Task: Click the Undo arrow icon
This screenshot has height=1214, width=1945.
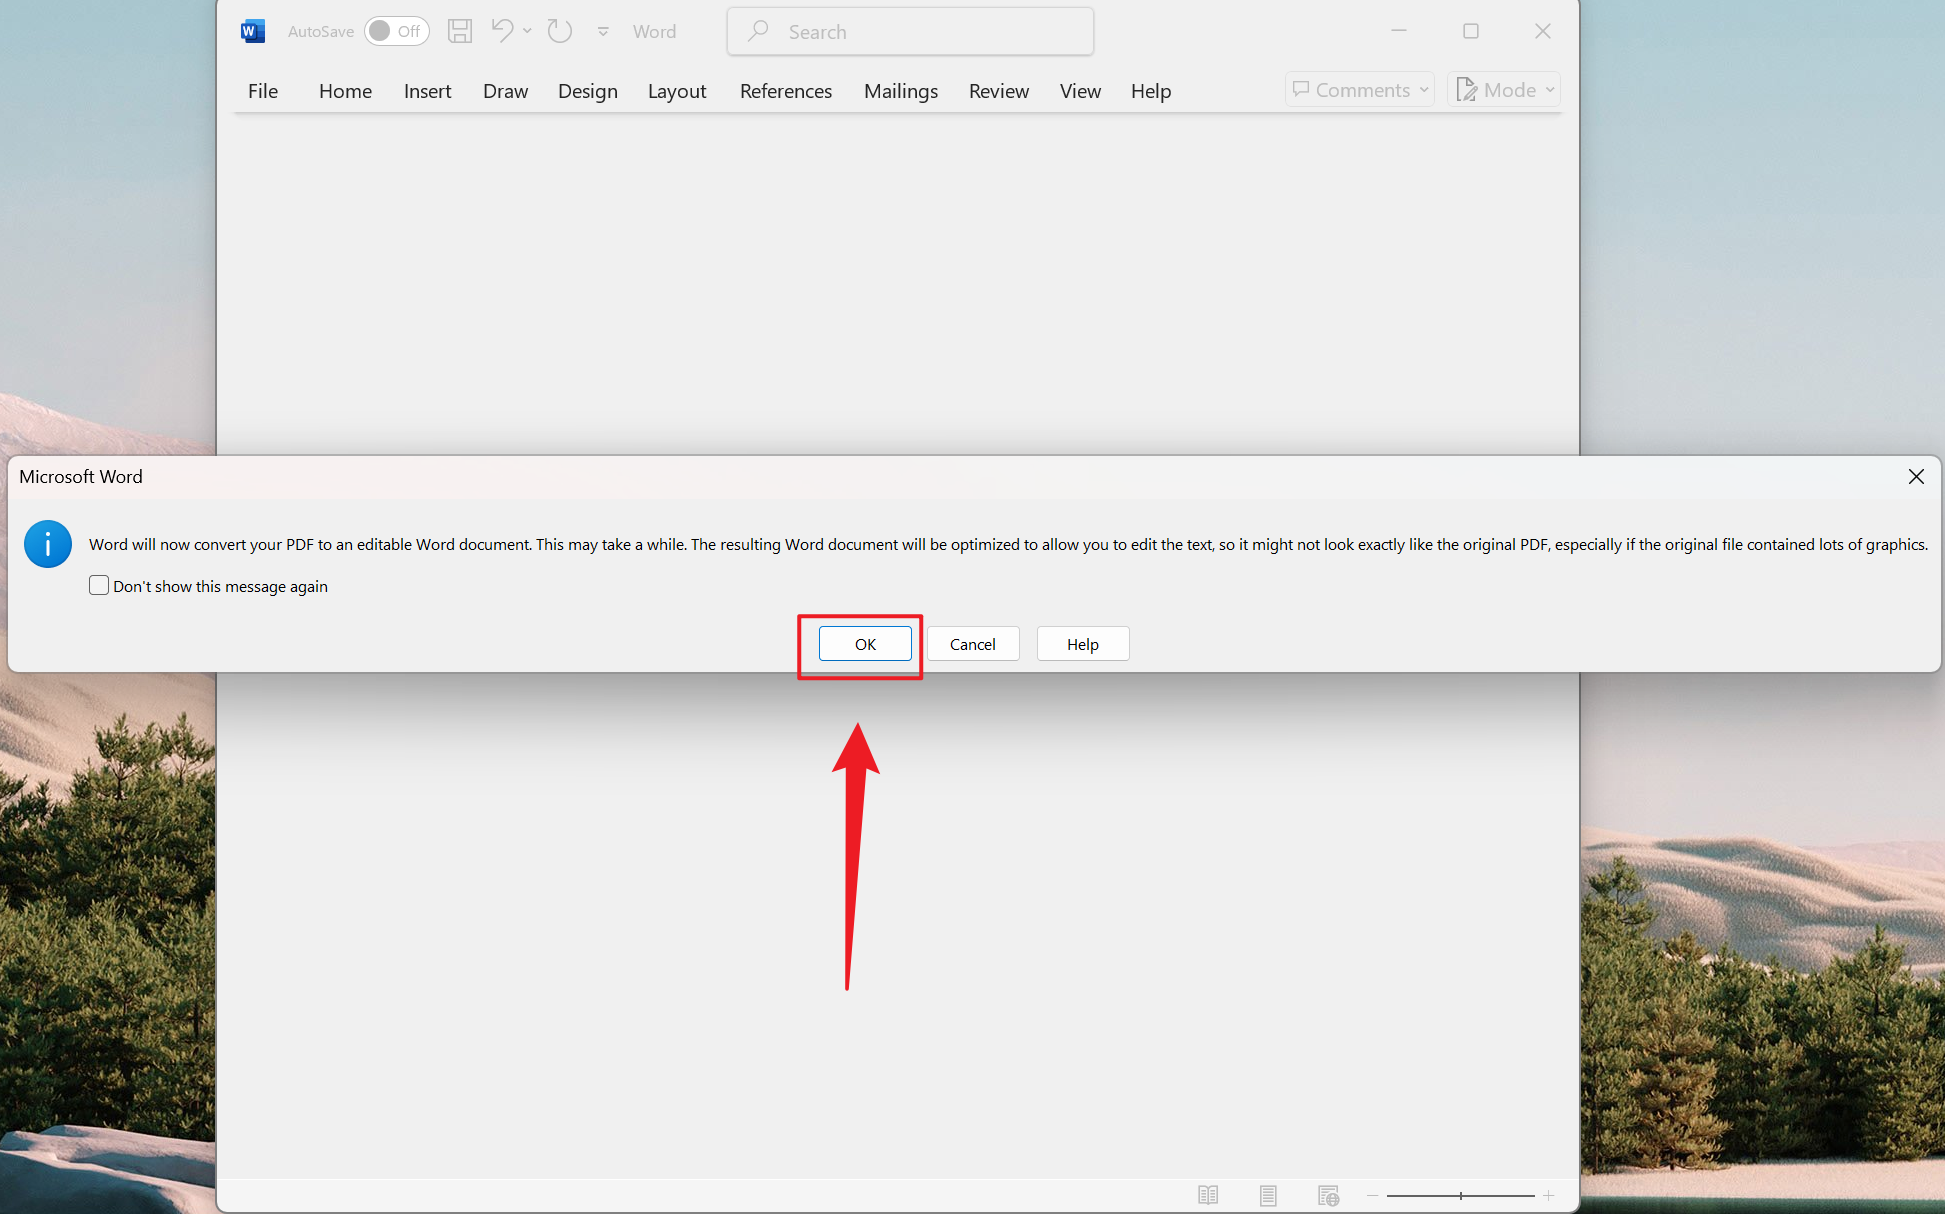Action: click(x=502, y=31)
